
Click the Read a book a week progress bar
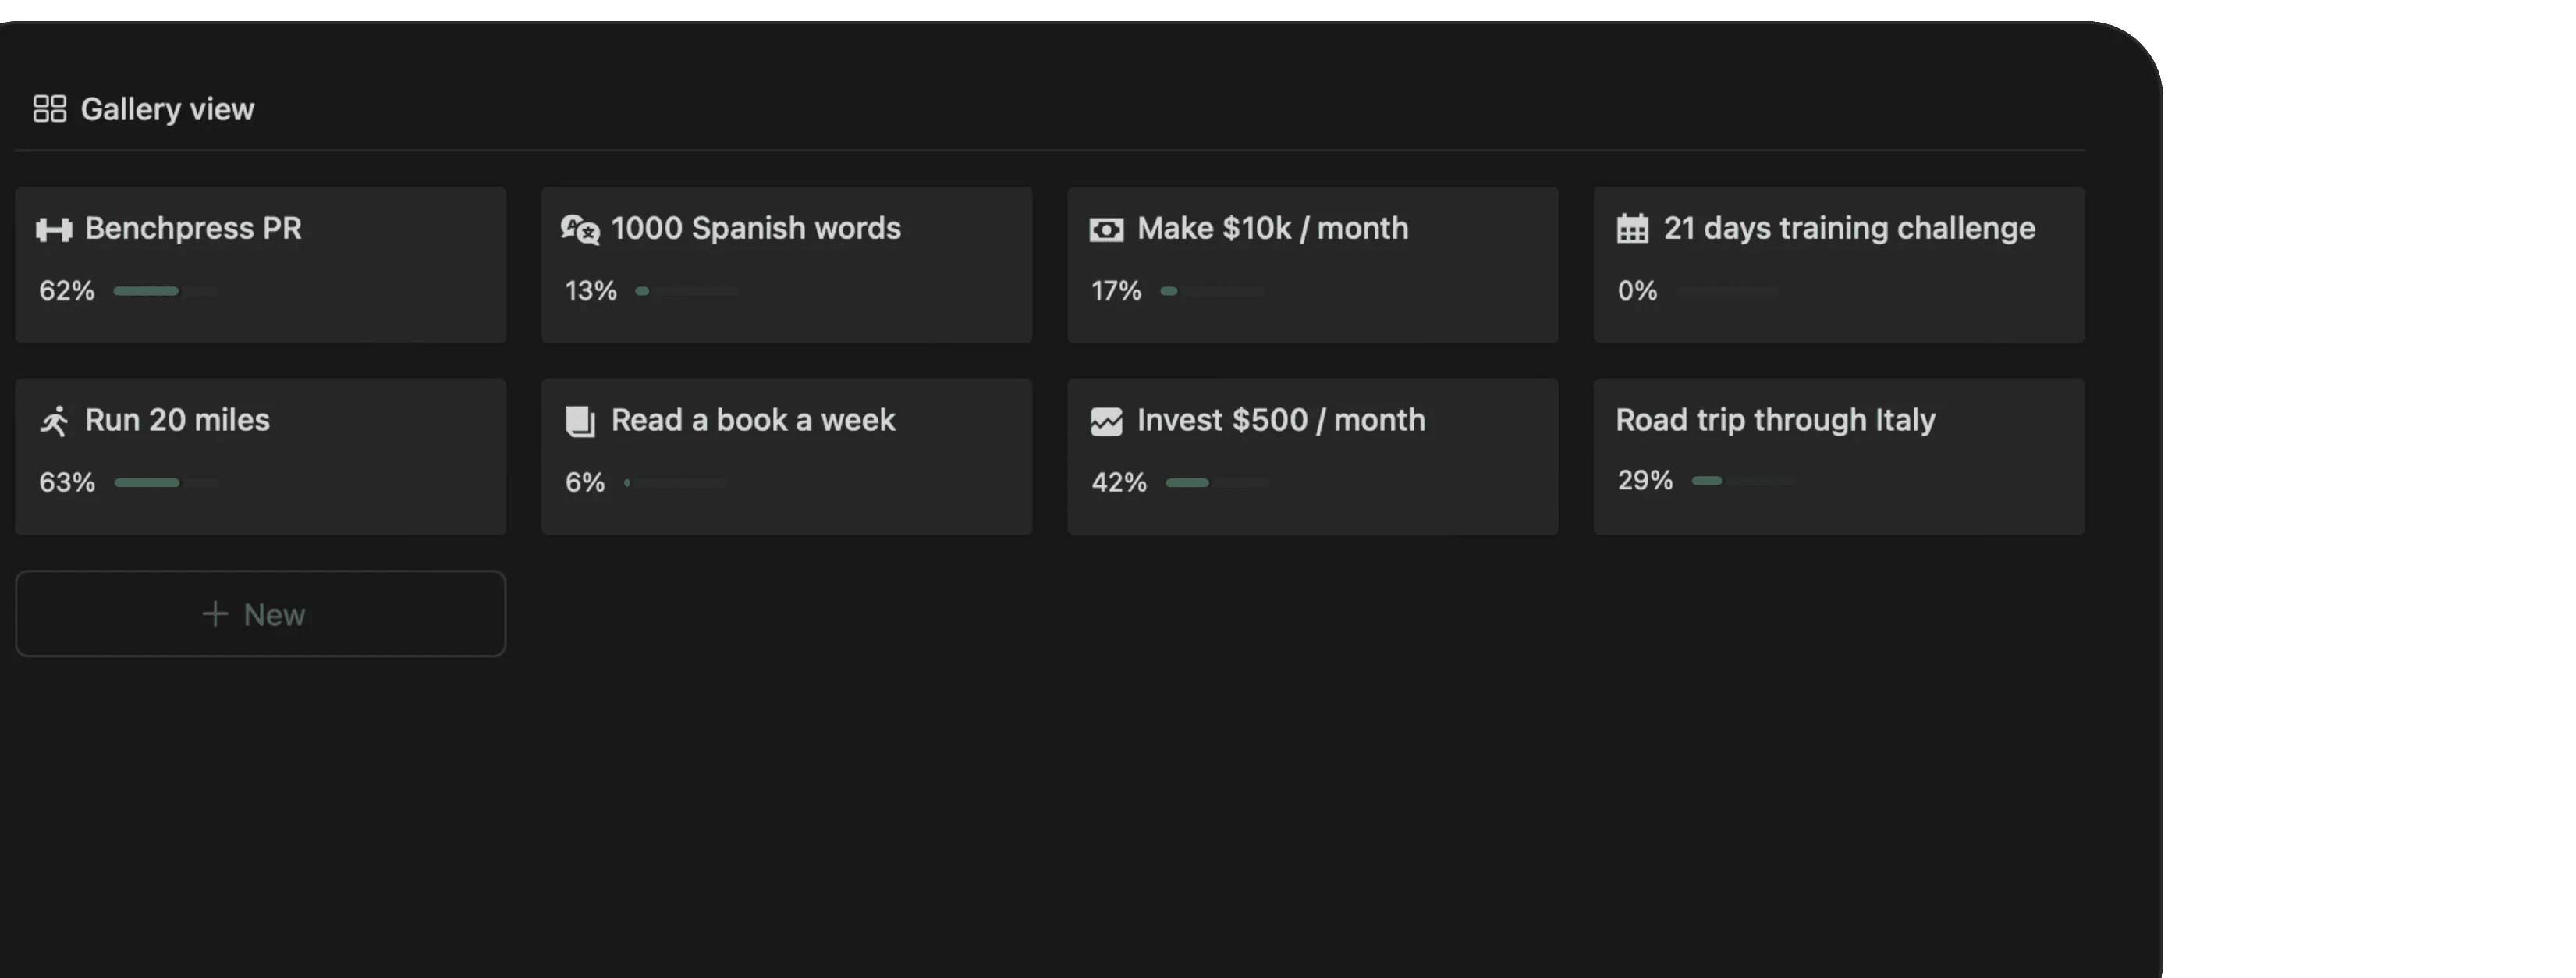coord(676,483)
